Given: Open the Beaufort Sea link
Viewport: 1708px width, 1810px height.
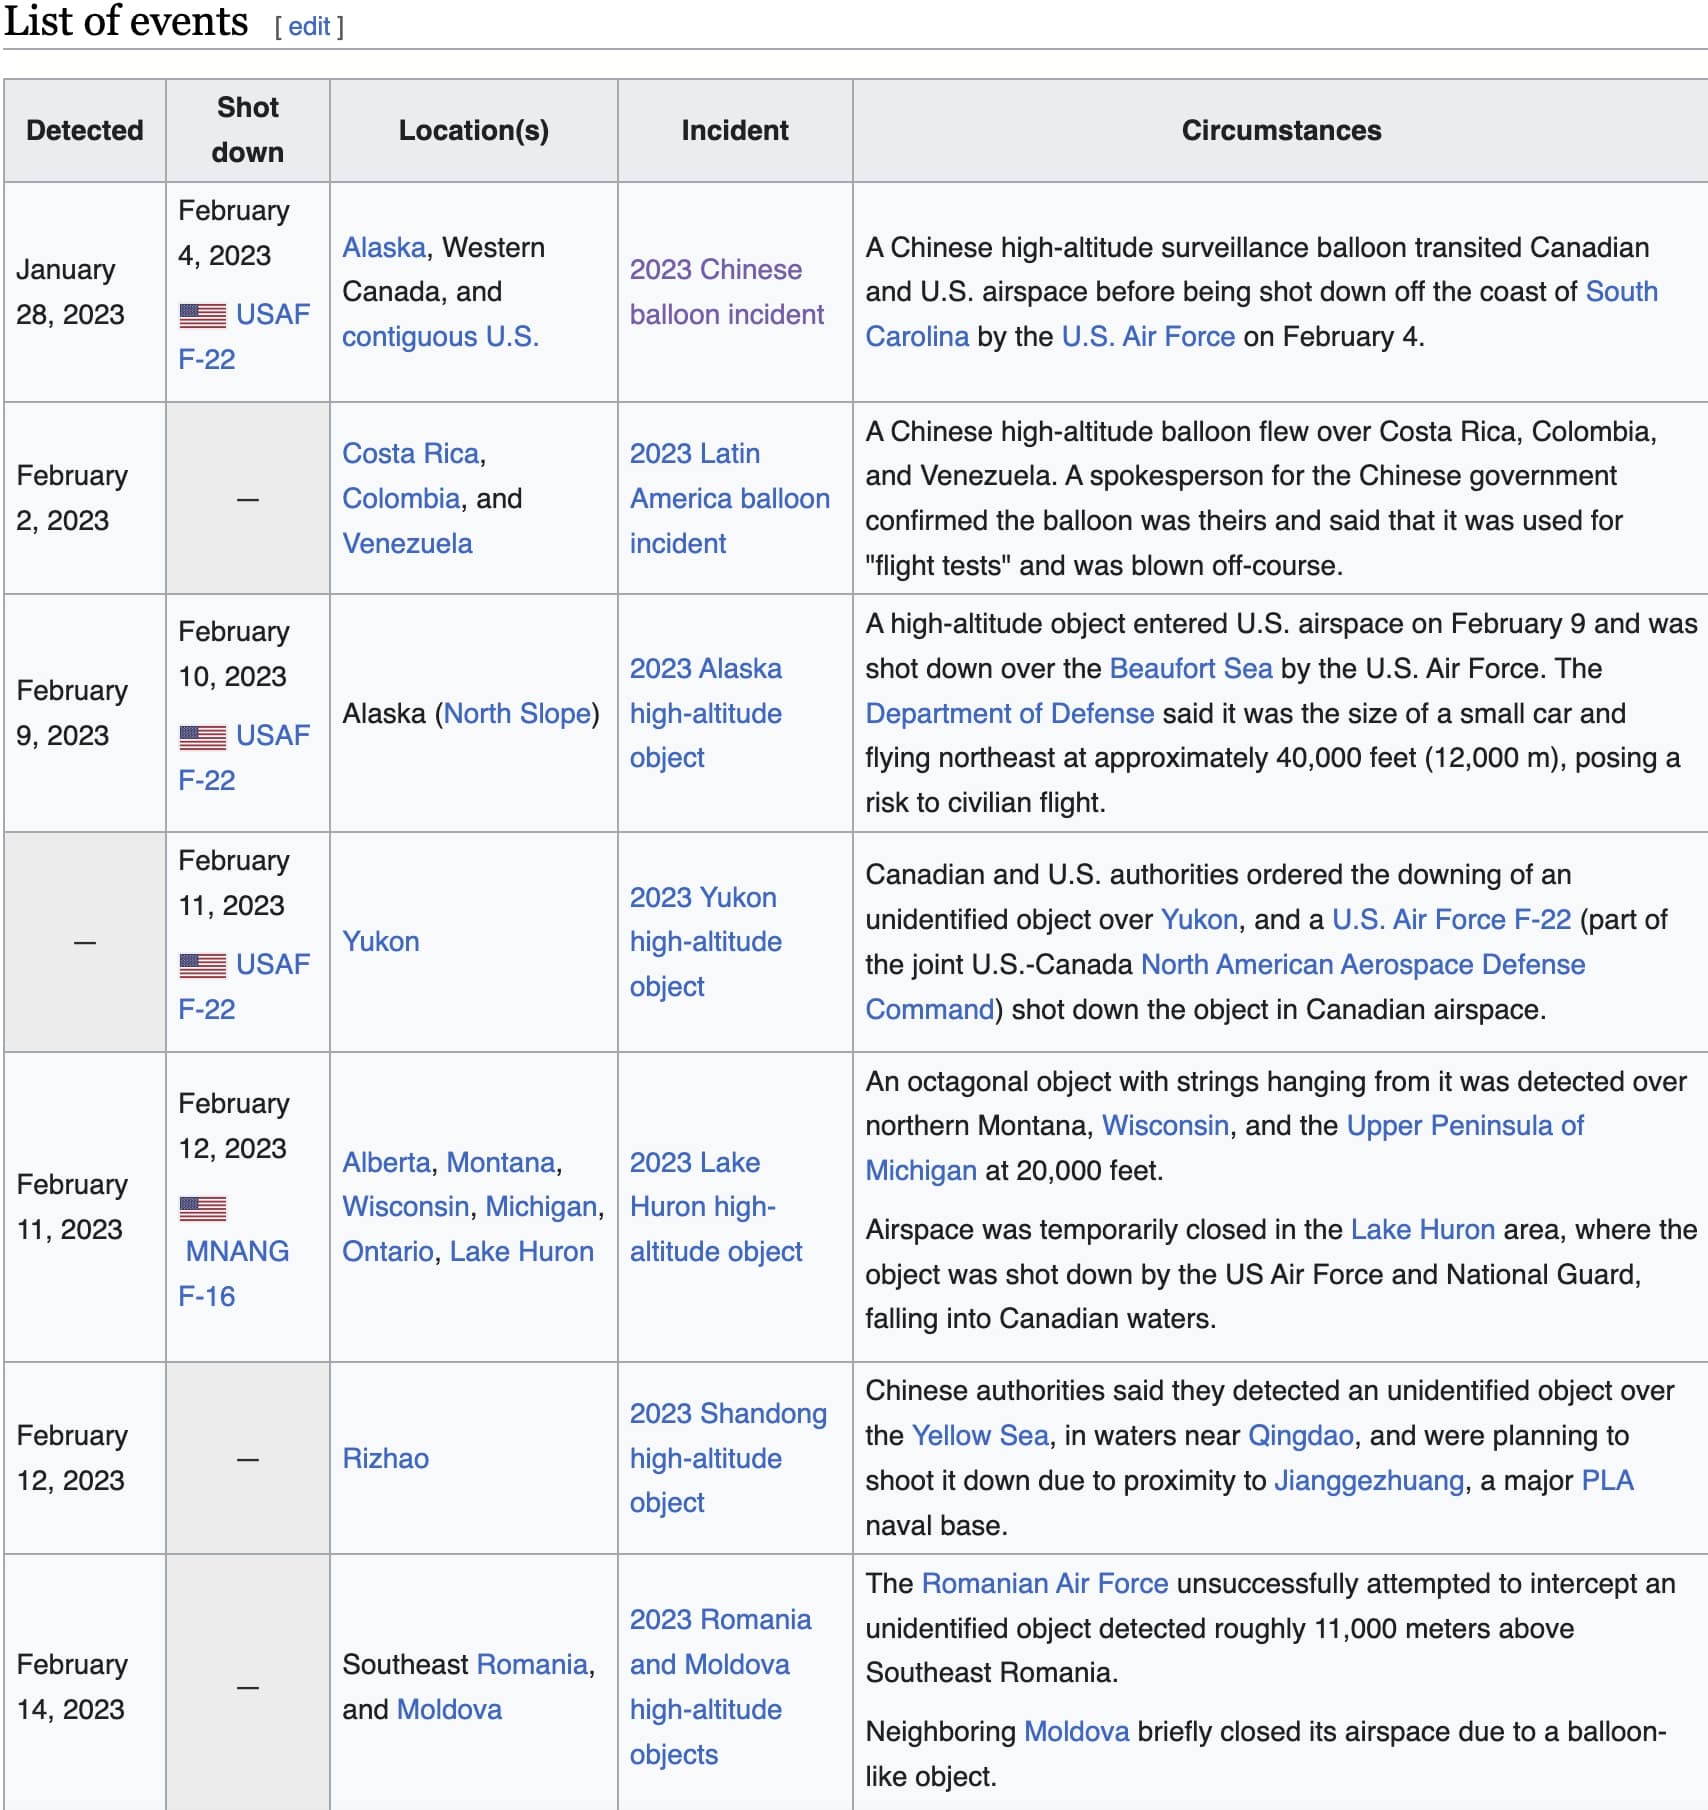Looking at the screenshot, I should tap(1190, 669).
